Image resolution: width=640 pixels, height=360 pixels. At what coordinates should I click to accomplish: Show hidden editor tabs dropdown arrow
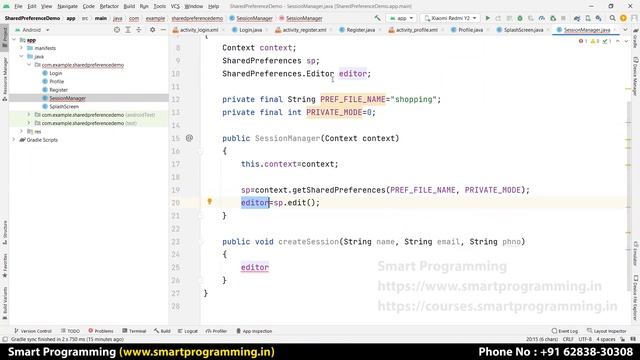click(x=625, y=30)
